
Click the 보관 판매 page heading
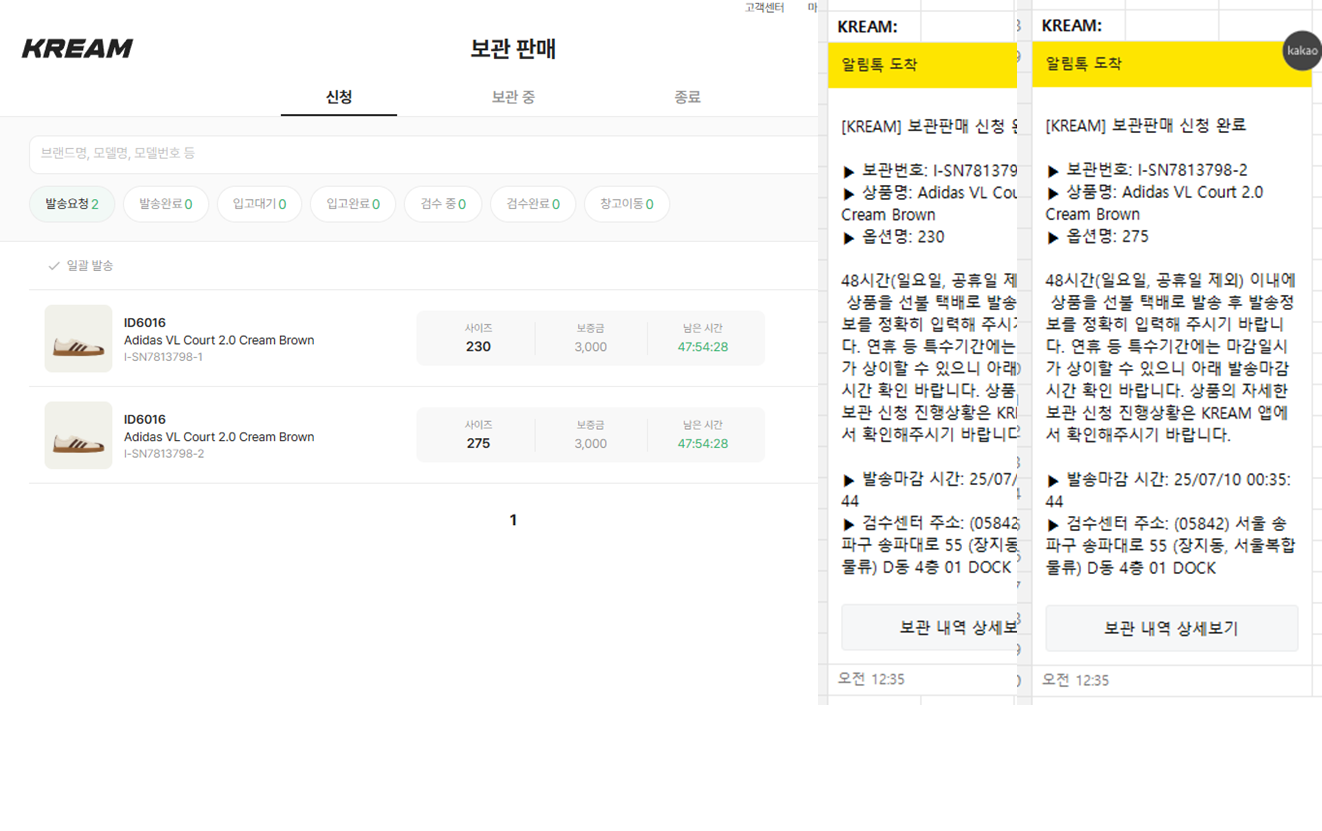tap(513, 49)
